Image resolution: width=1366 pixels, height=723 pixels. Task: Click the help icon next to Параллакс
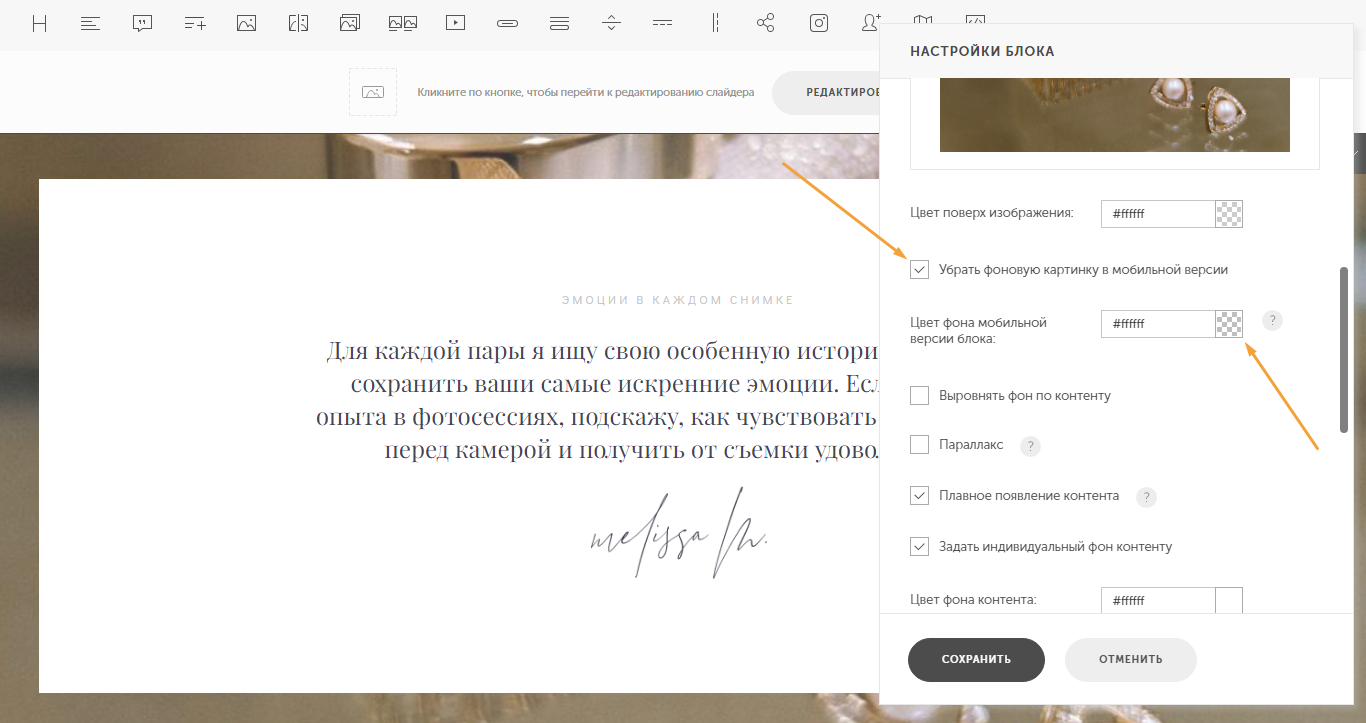[1030, 446]
